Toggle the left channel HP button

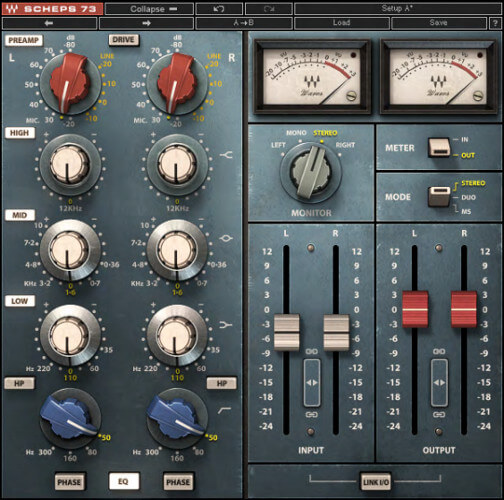point(19,383)
